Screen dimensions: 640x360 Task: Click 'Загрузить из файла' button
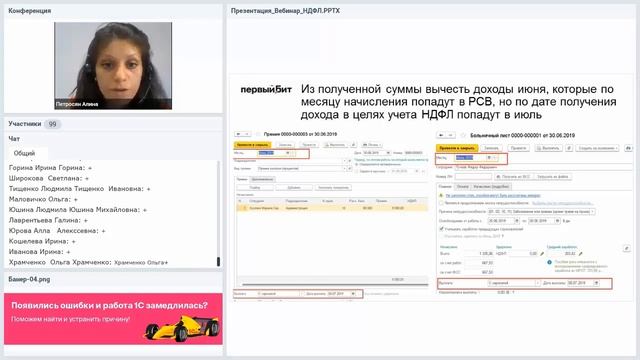[553, 177]
